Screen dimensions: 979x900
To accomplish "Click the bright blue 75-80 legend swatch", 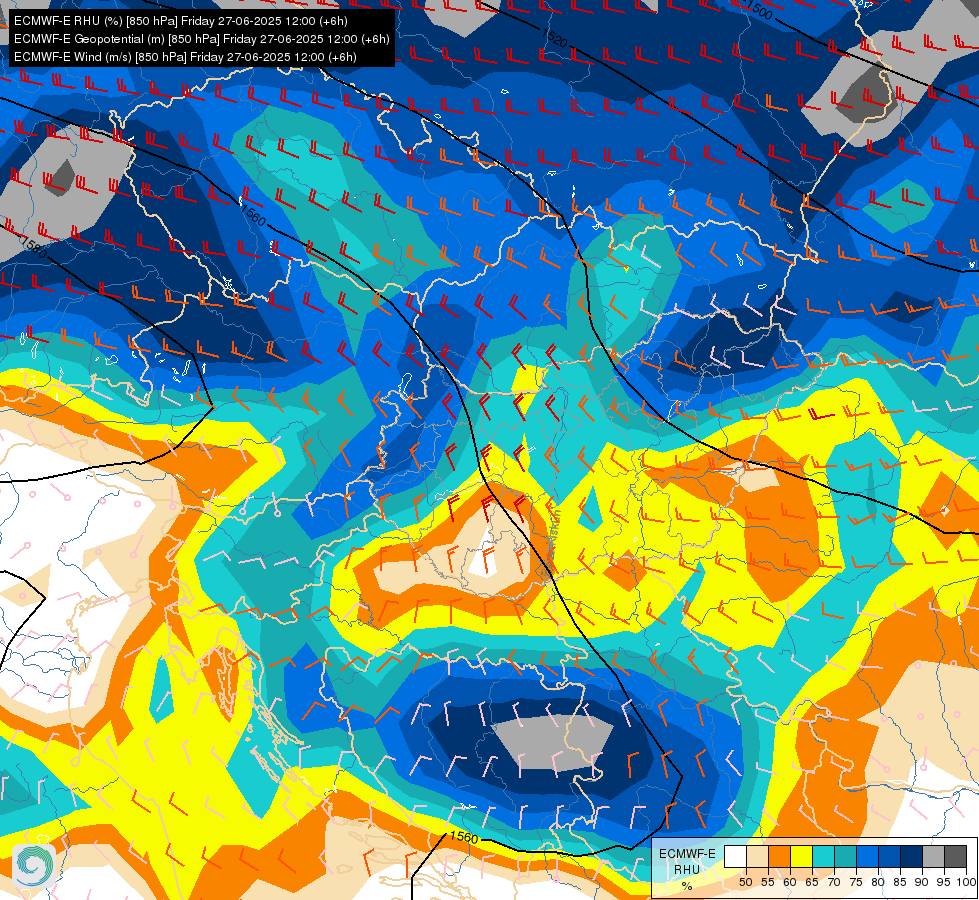I will click(867, 856).
